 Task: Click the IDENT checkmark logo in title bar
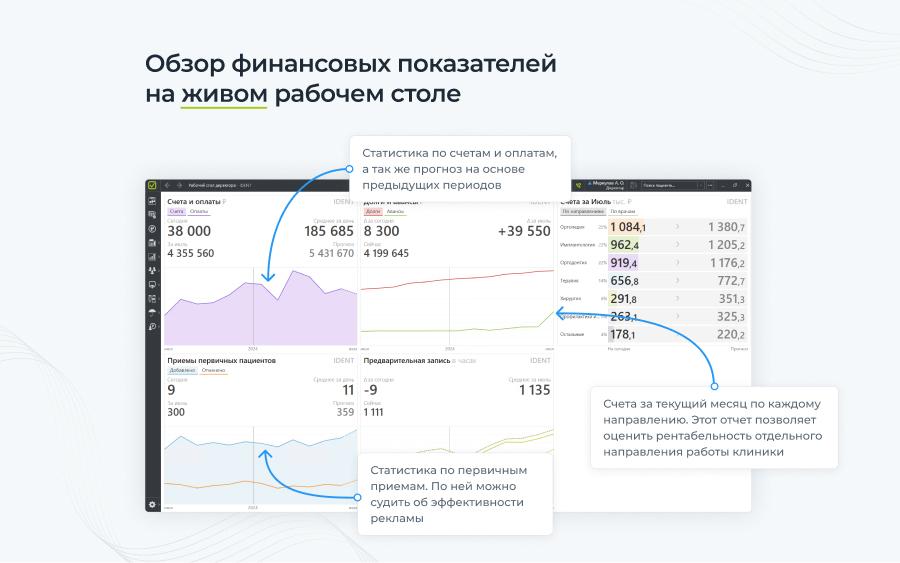coord(152,185)
